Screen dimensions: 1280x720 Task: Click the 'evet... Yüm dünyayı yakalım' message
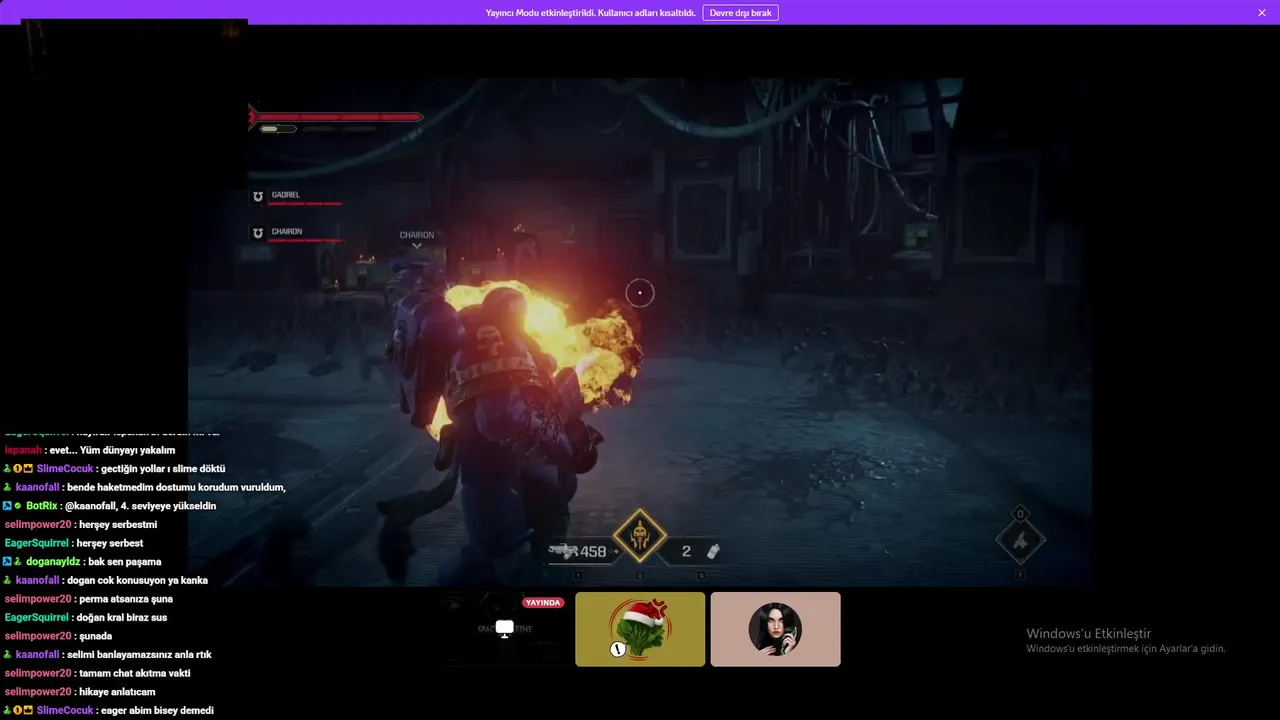112,450
